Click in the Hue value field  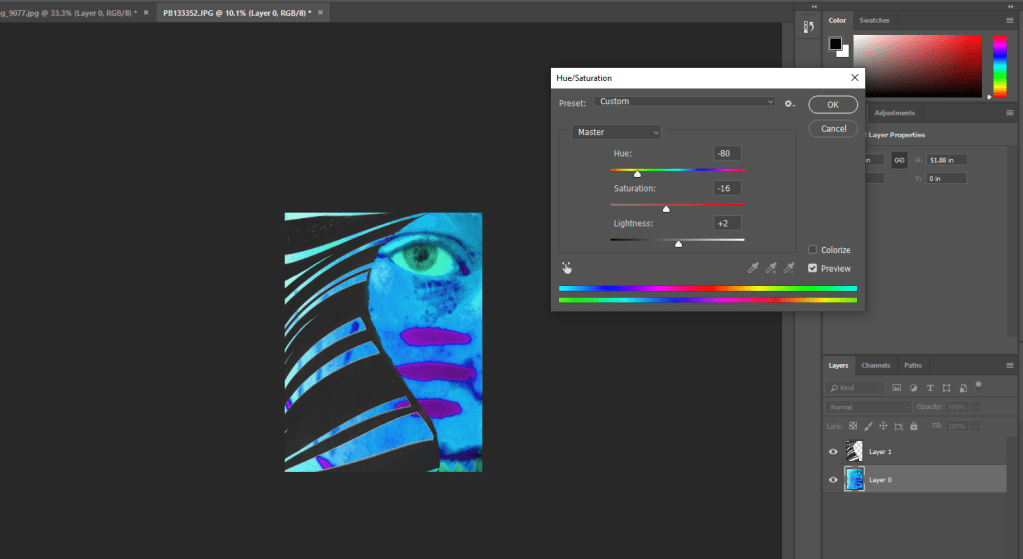tap(727, 153)
